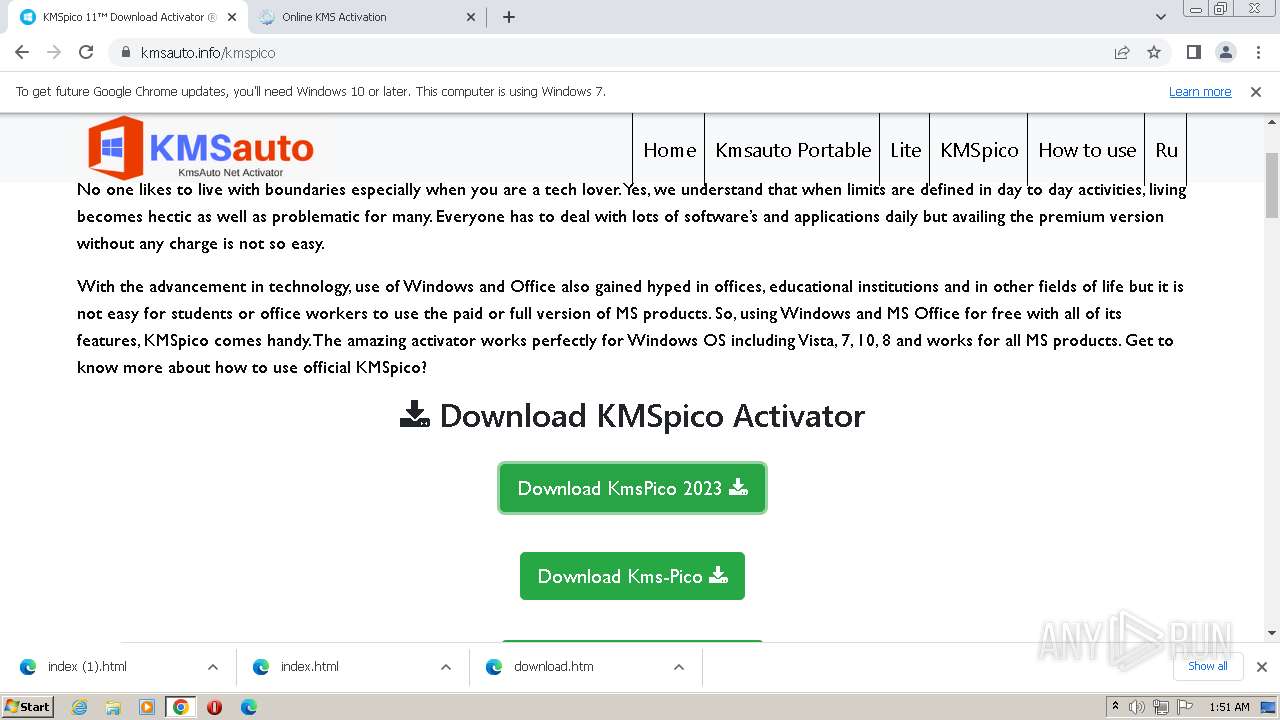Click the Chrome taskbar icon

181,707
